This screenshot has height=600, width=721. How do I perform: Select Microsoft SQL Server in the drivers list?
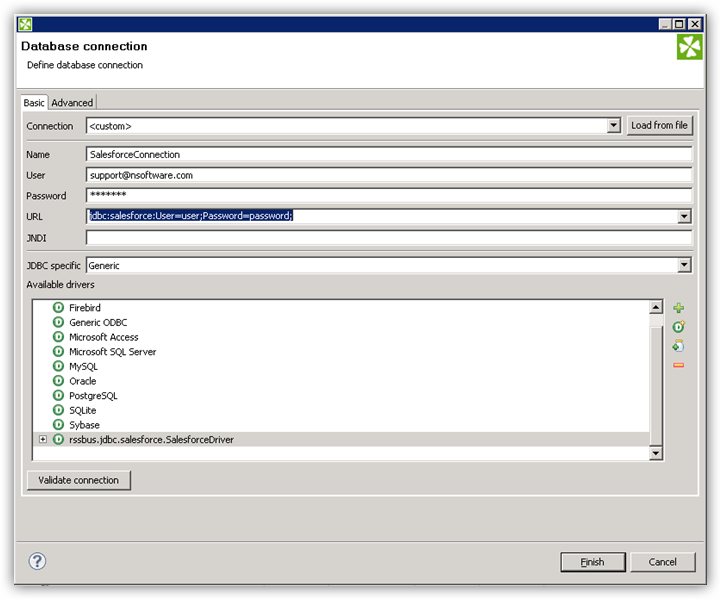tap(112, 352)
